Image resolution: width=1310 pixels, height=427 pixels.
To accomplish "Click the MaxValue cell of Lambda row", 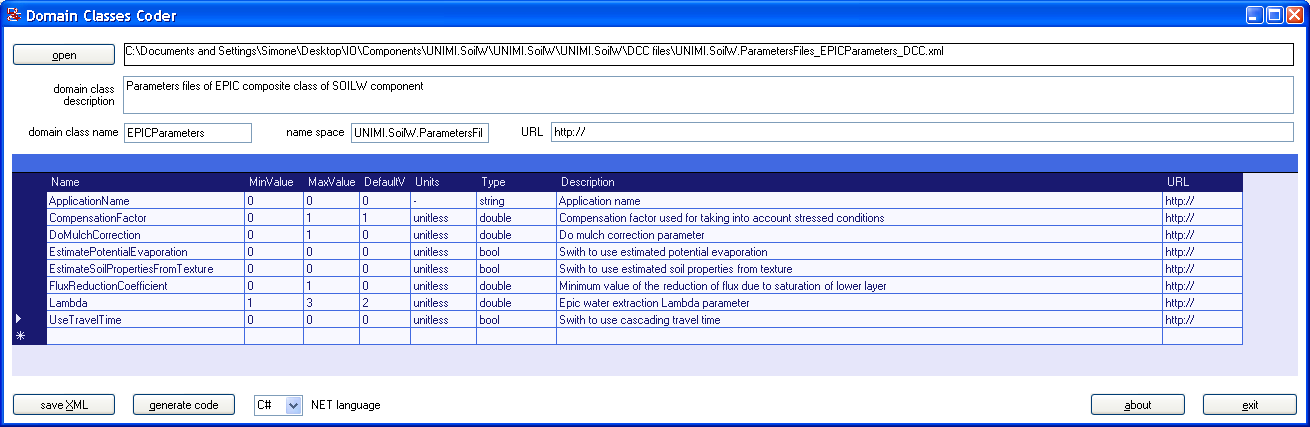I will pyautogui.click(x=332, y=303).
